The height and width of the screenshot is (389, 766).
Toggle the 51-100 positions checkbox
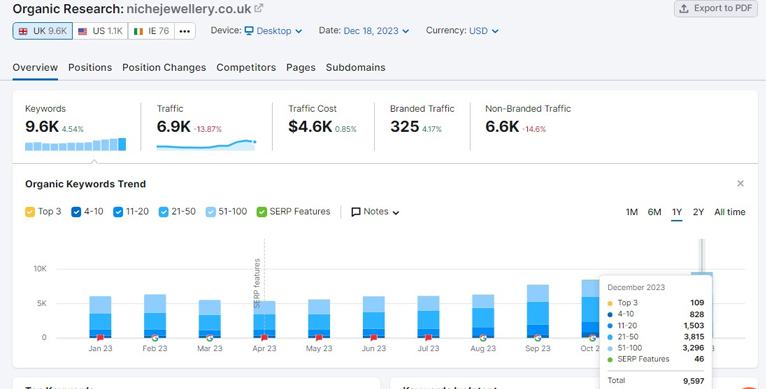tap(211, 212)
